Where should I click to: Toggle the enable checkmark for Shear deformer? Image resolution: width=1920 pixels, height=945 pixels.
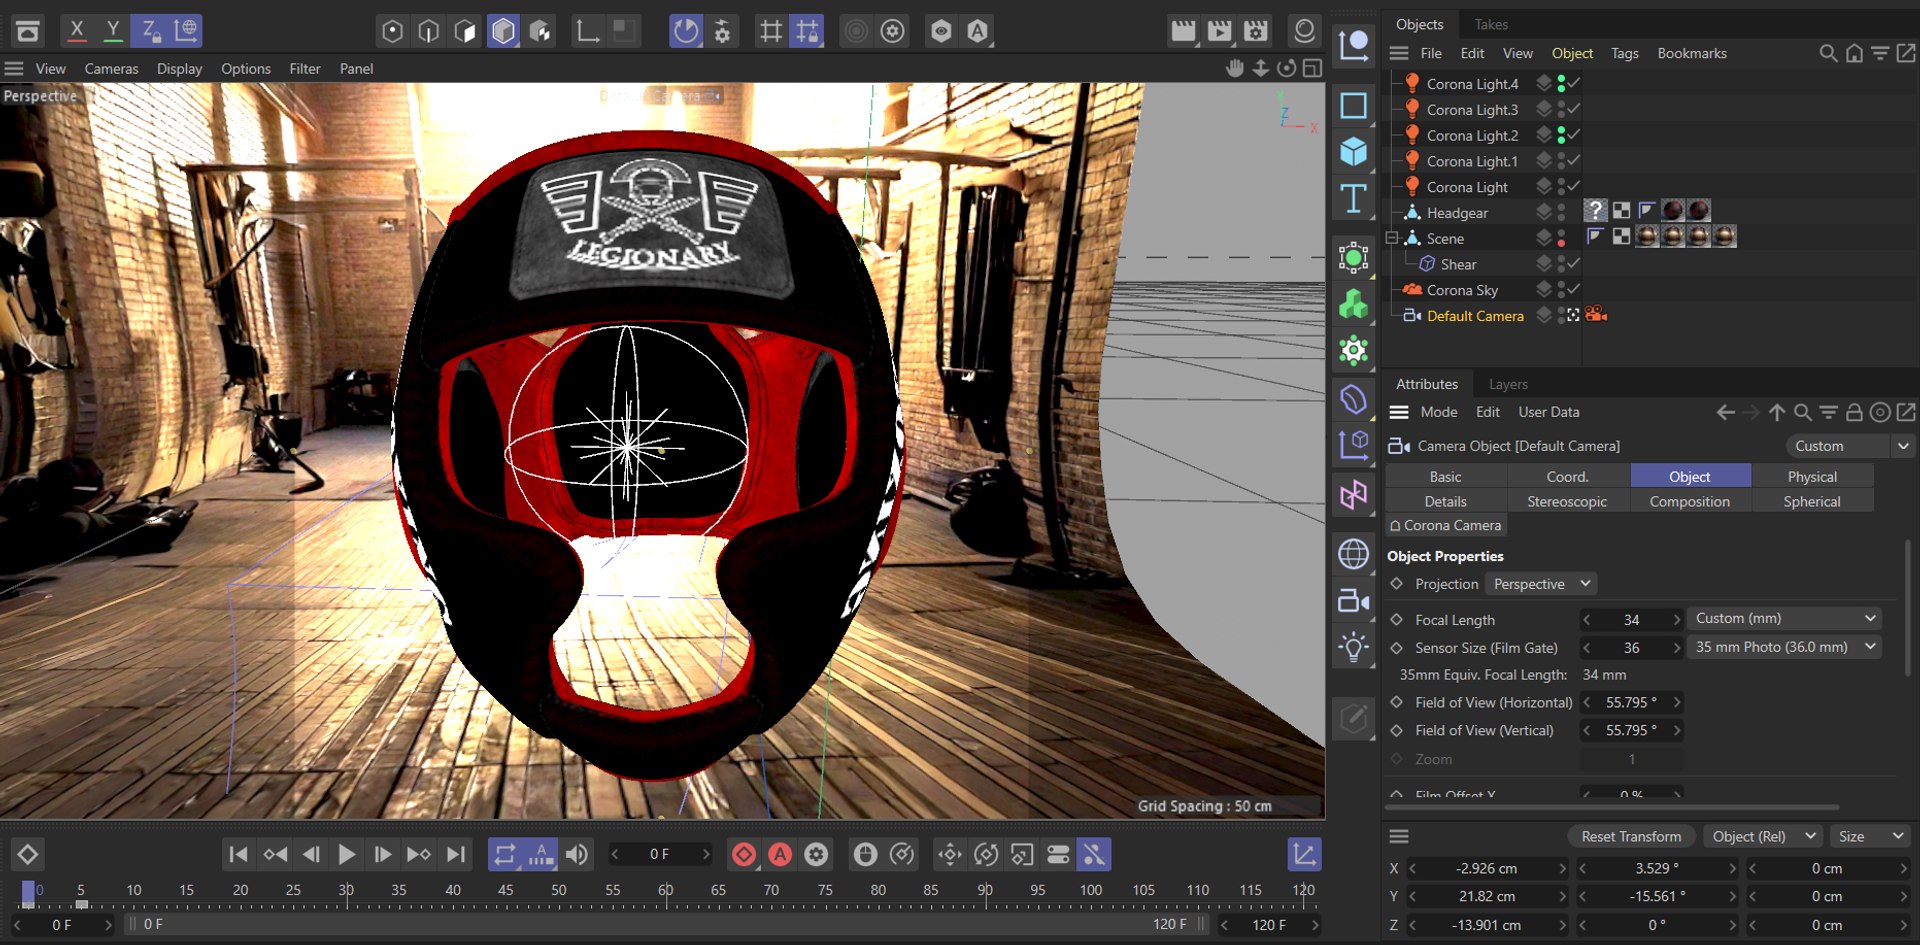point(1574,263)
